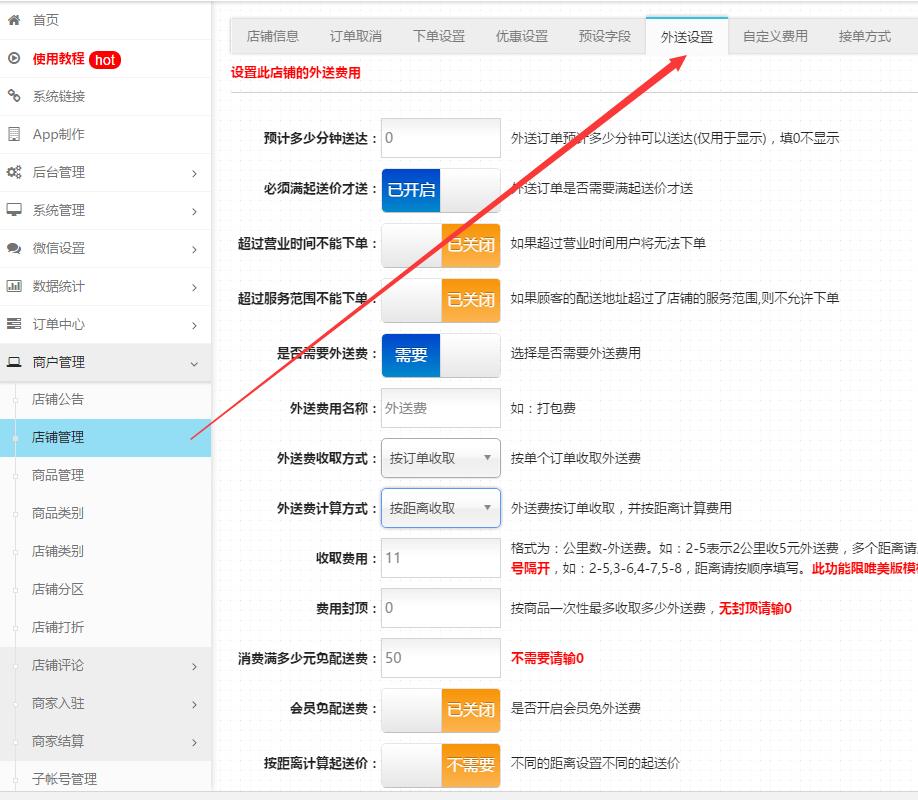Click the gears icon beside 后台管理
The image size is (918, 800).
(x=14, y=172)
